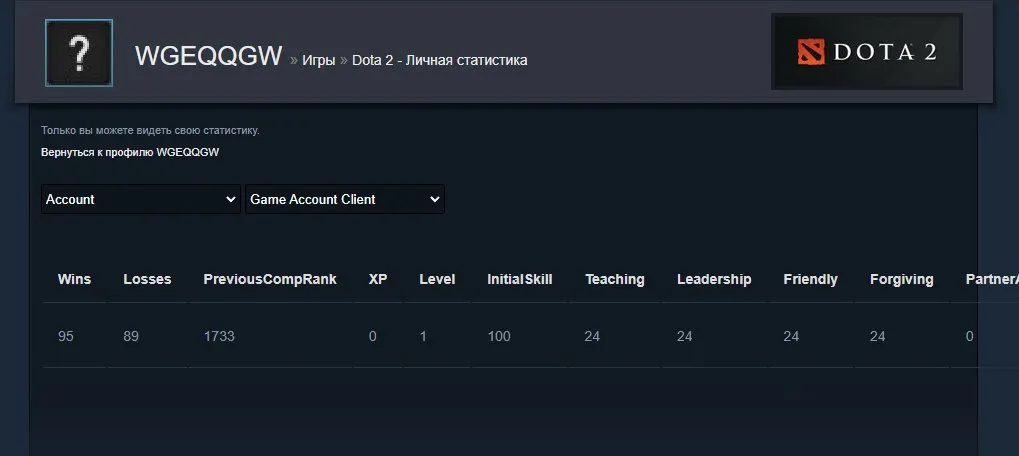Click the Friendly column header
Viewport: 1019px width, 456px height.
click(x=810, y=279)
